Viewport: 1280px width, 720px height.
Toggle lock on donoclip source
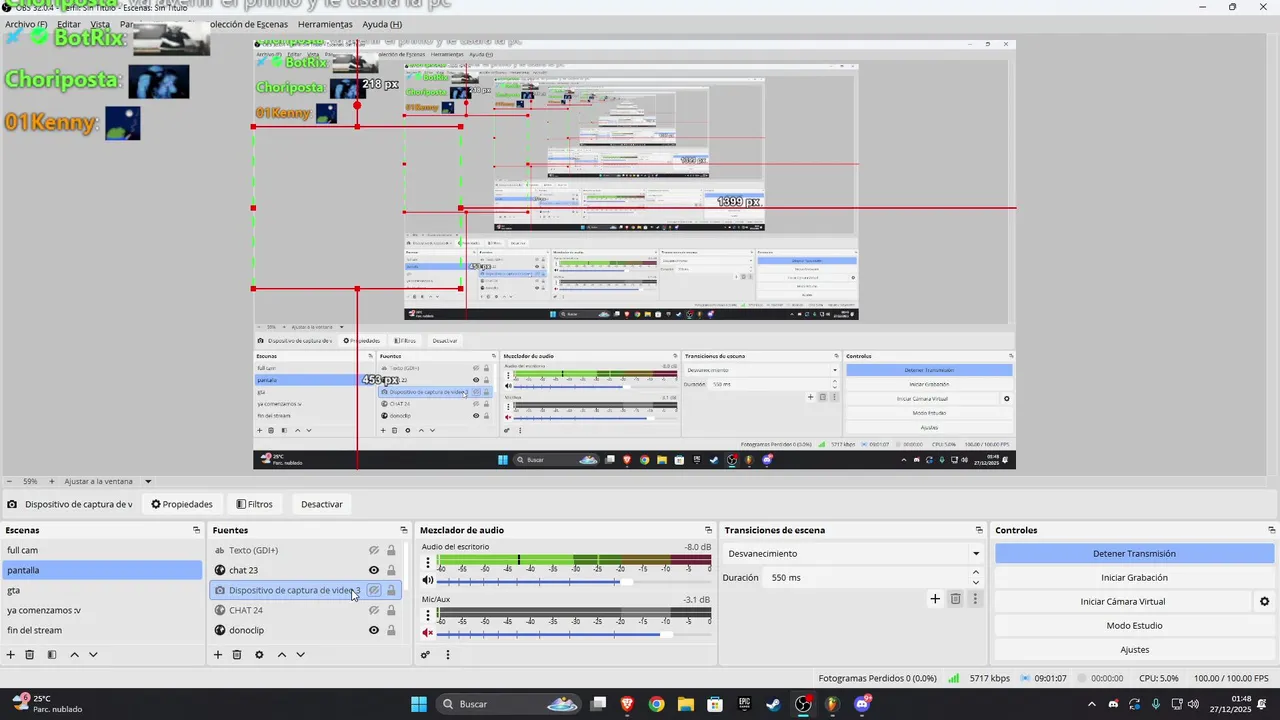(391, 630)
